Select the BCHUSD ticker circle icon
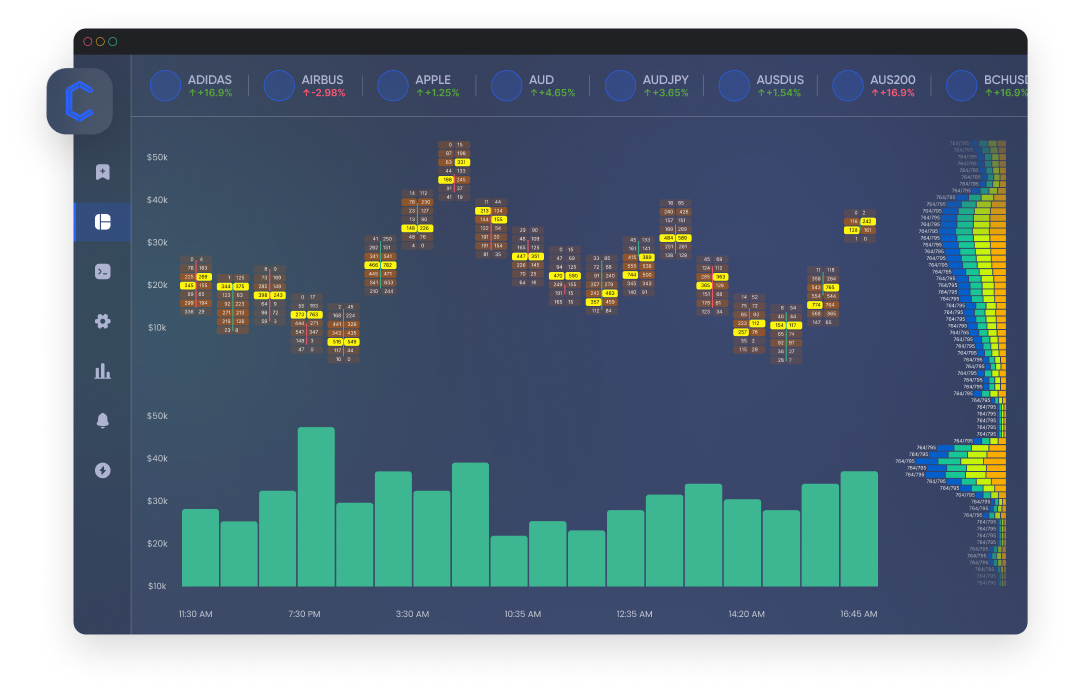 [961, 86]
